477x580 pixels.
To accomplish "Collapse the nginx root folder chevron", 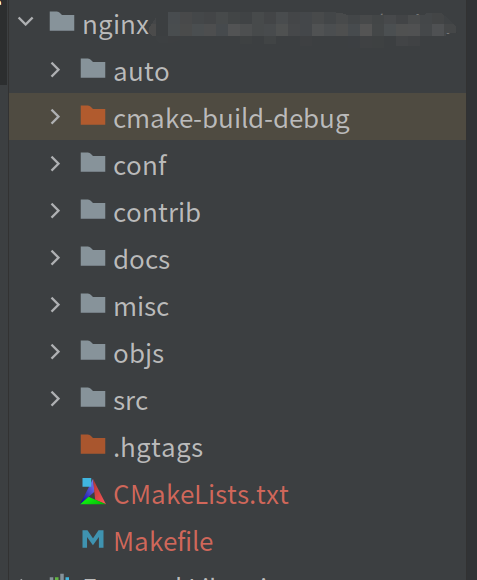I will pos(26,21).
